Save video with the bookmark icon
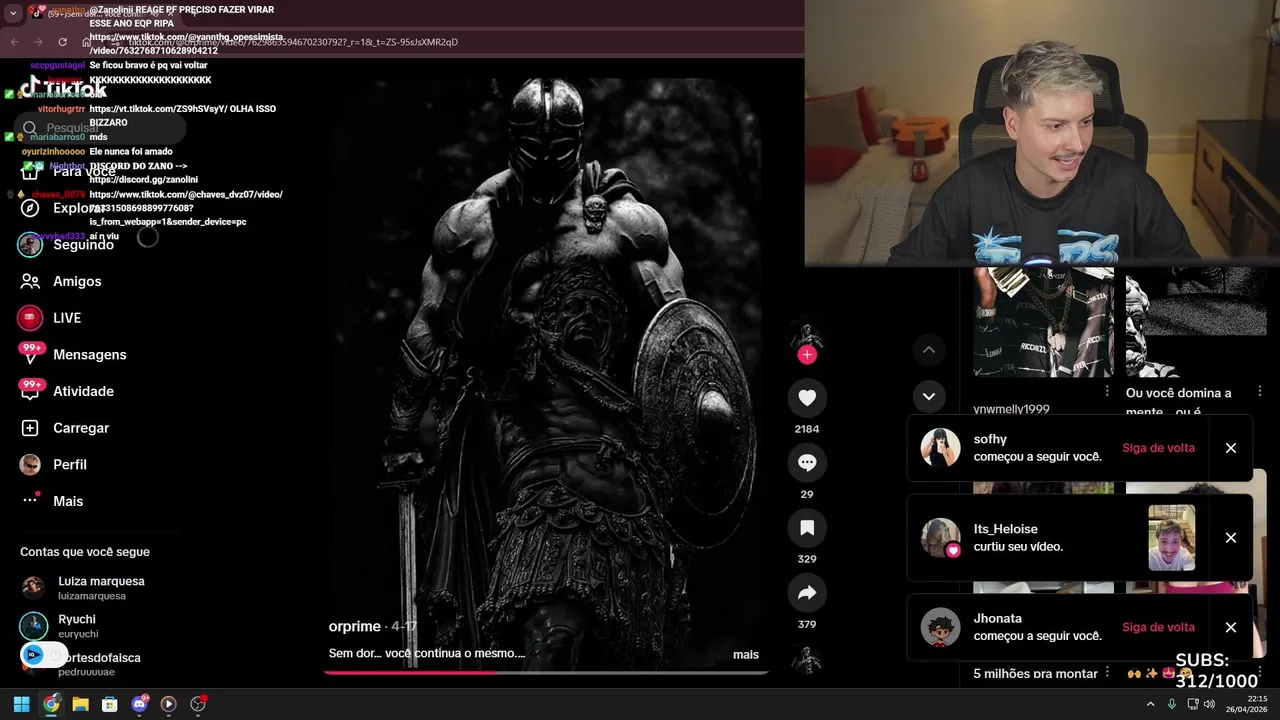 point(807,527)
